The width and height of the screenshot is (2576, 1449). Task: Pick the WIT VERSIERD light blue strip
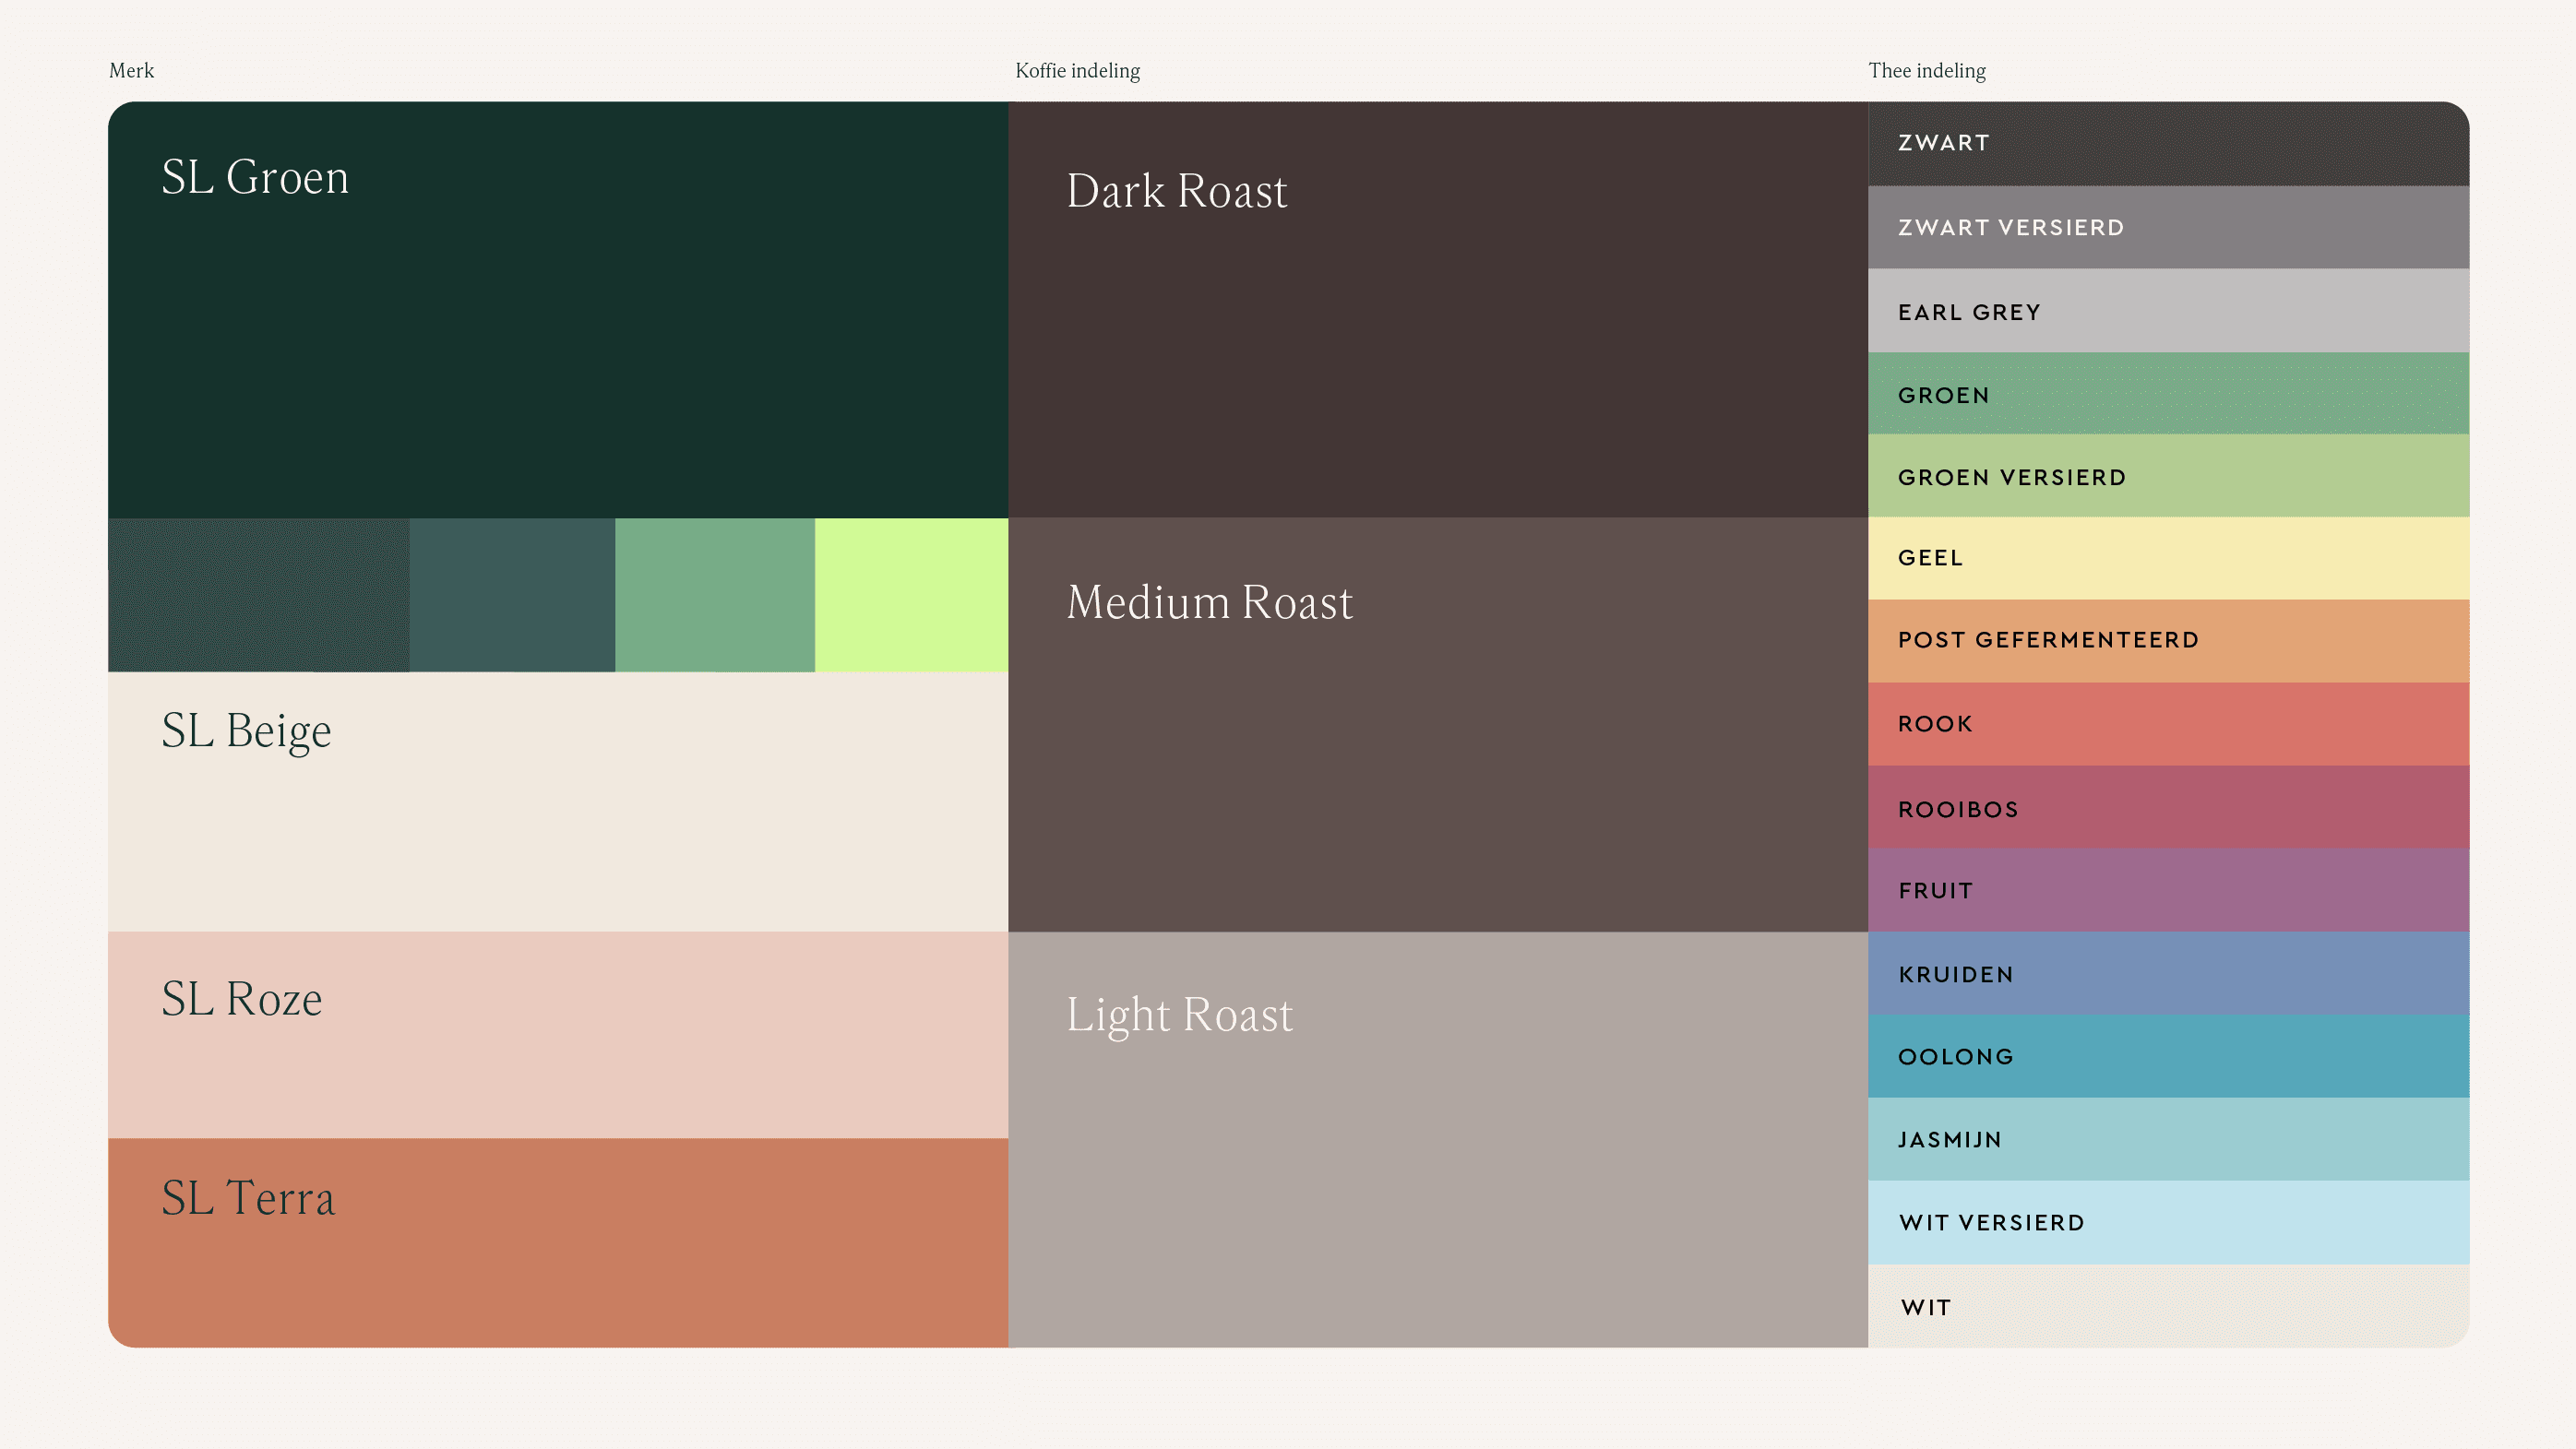(x=2167, y=1222)
